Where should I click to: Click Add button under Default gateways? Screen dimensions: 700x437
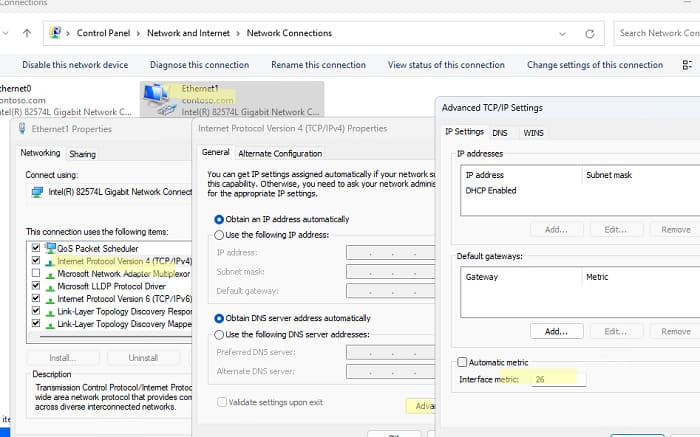pyautogui.click(x=549, y=331)
